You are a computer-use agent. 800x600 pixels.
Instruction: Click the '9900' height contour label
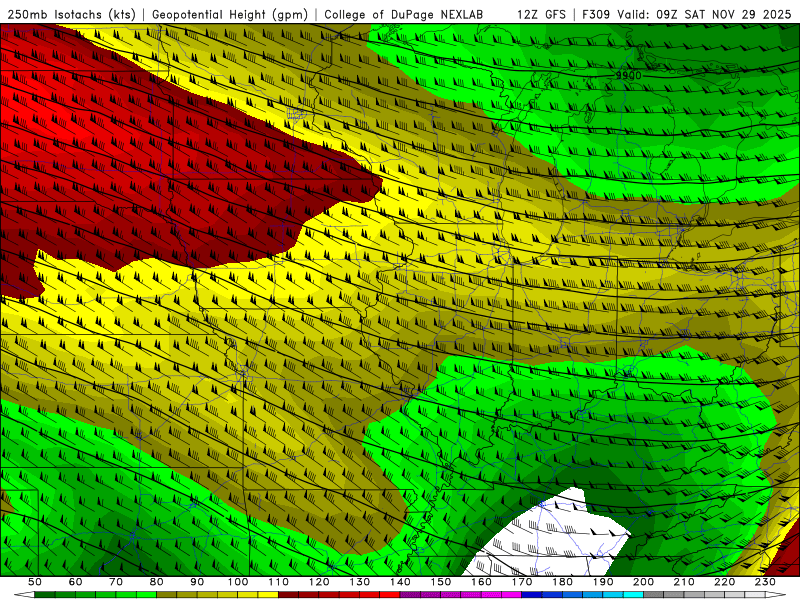tap(628, 76)
